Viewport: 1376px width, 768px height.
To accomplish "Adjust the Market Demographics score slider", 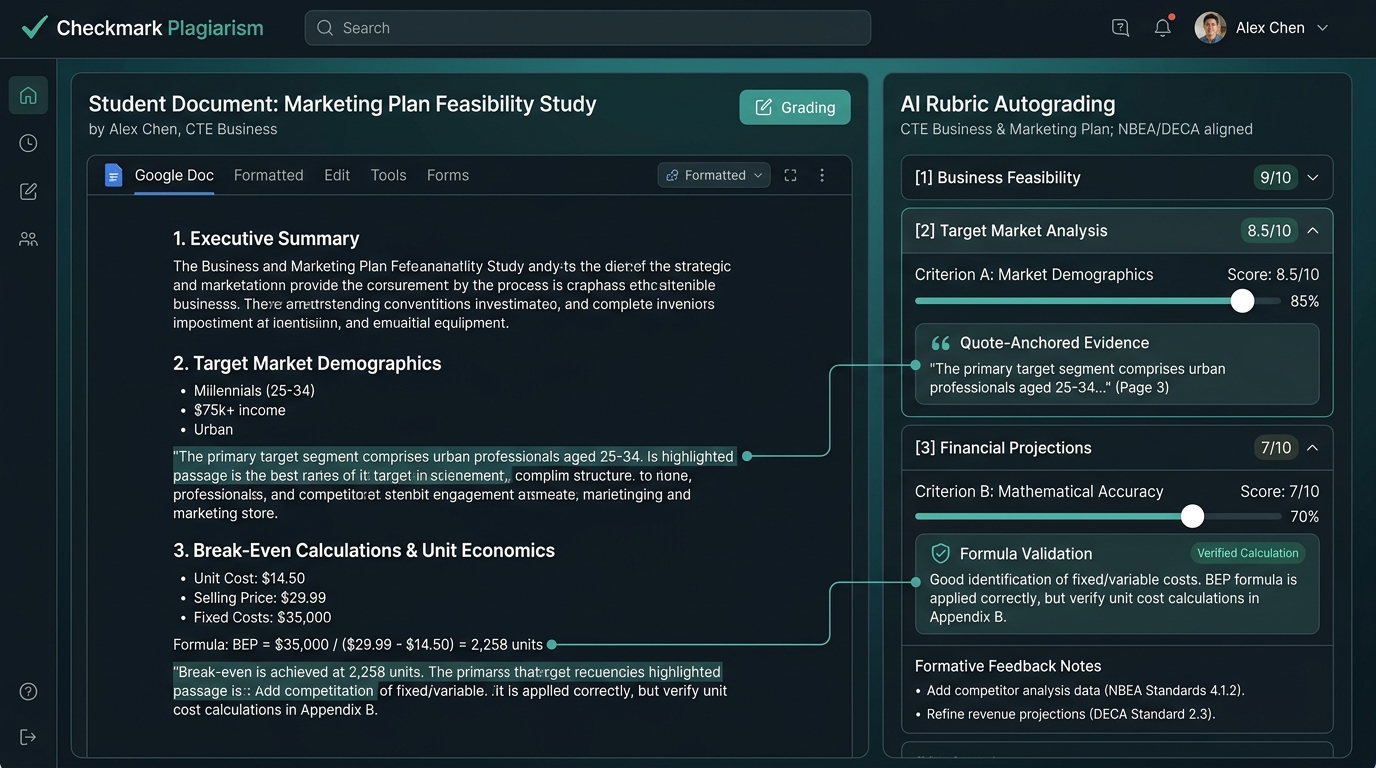I will coord(1242,301).
